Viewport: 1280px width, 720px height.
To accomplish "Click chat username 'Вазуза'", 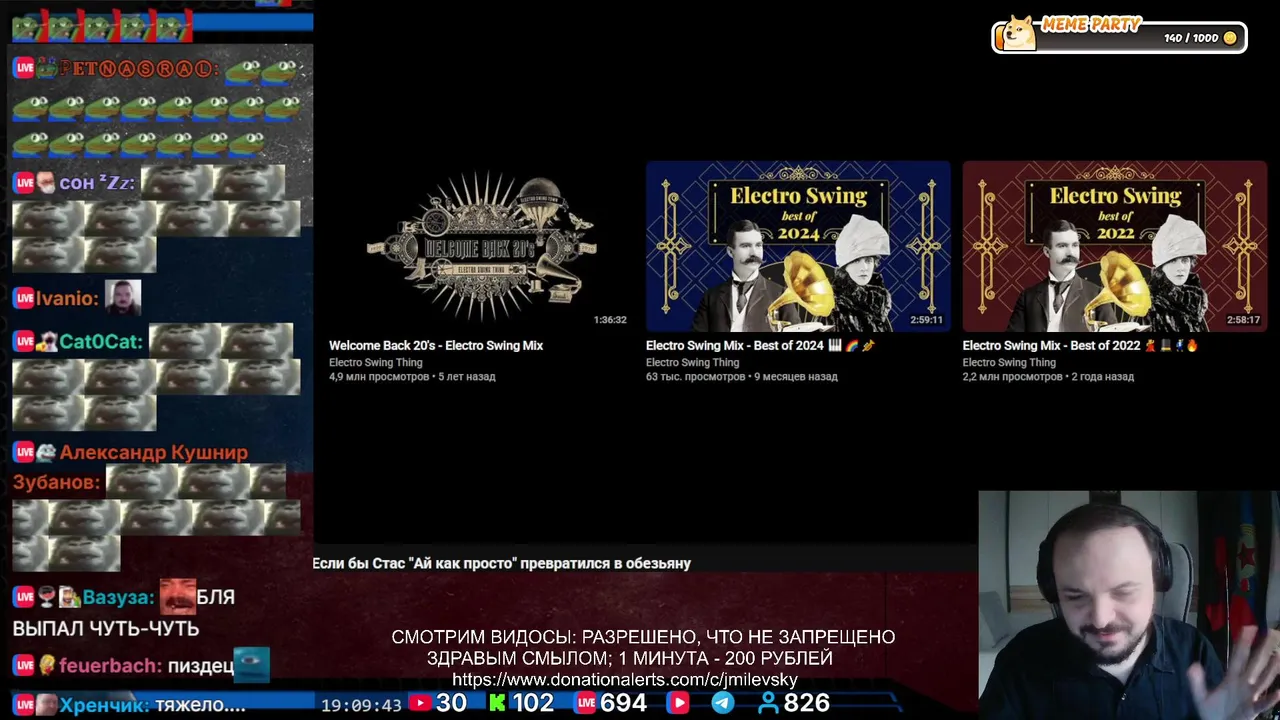I will pos(118,597).
